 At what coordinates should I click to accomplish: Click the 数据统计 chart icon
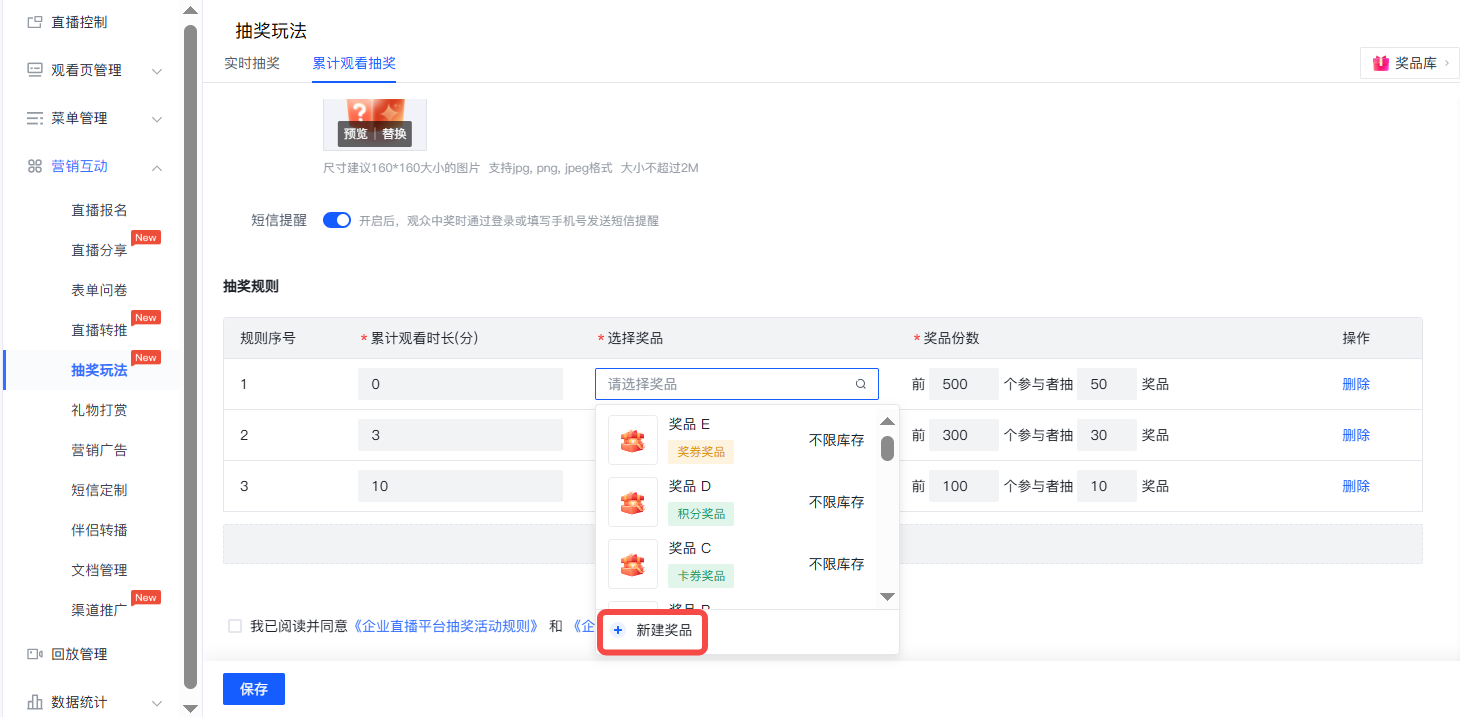[x=35, y=702]
